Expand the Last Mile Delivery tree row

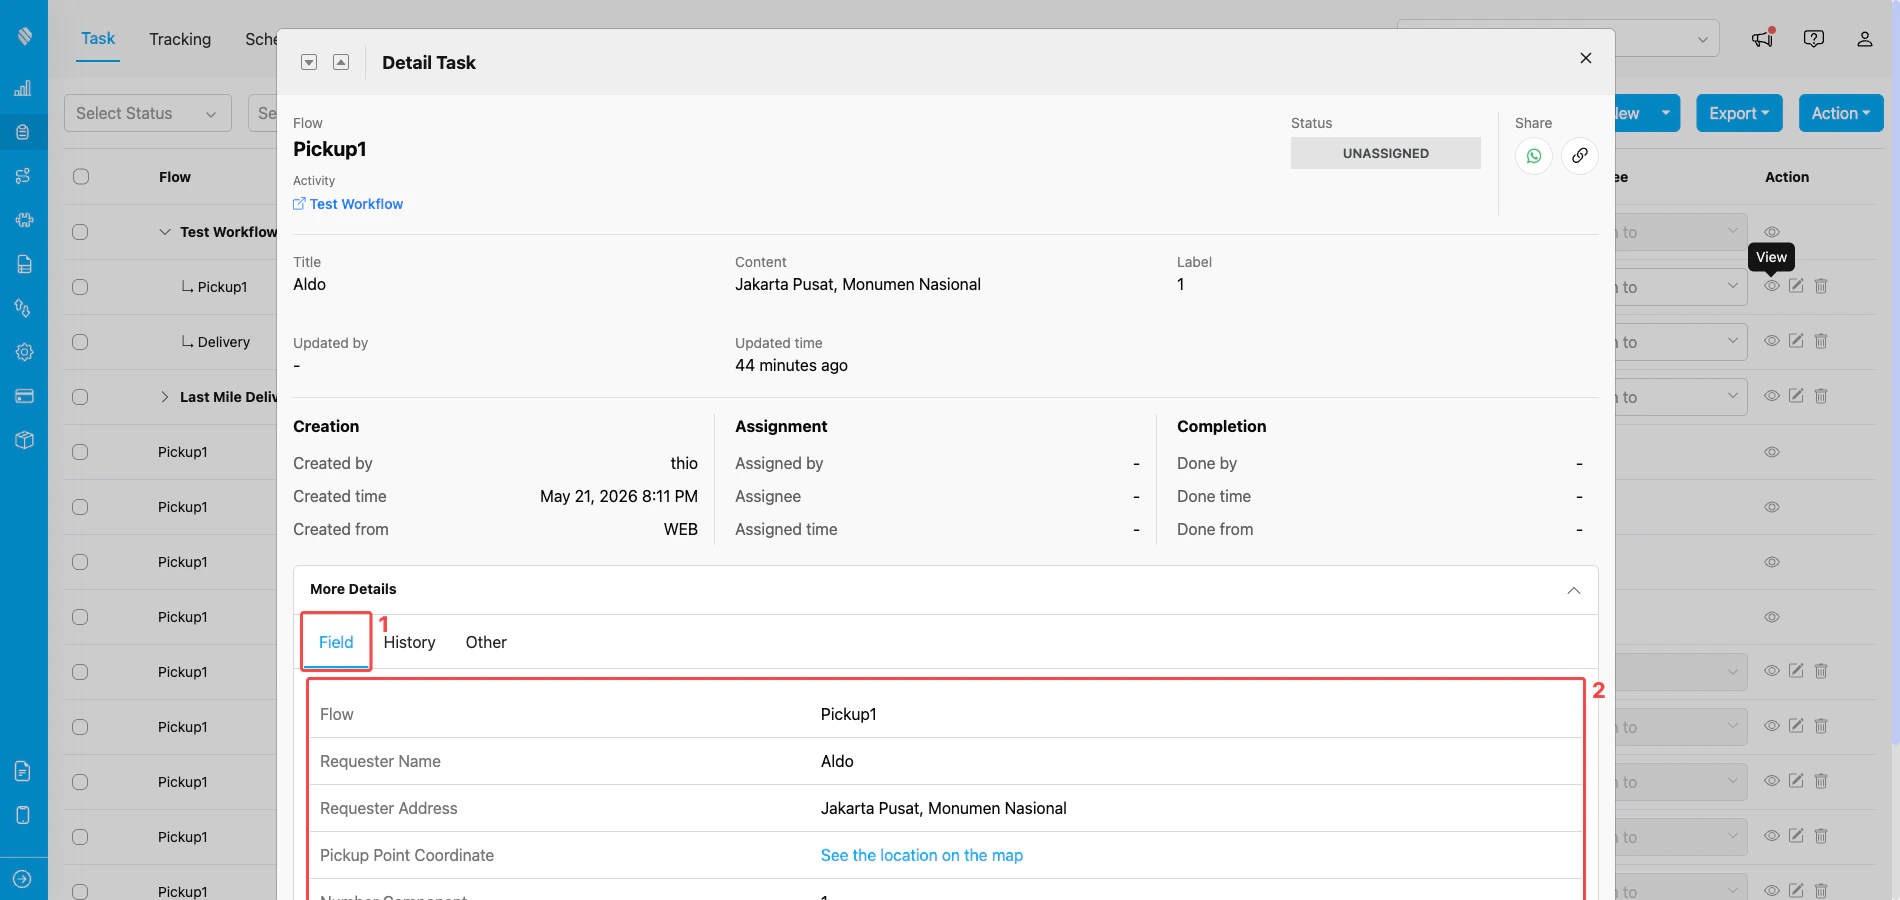pos(165,397)
